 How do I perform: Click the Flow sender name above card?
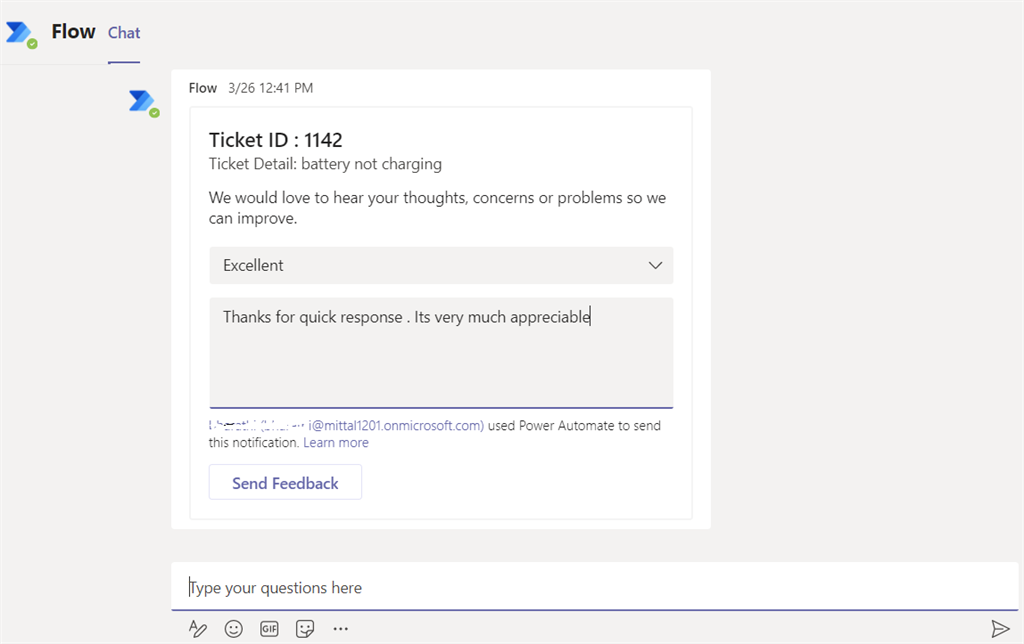(x=203, y=88)
